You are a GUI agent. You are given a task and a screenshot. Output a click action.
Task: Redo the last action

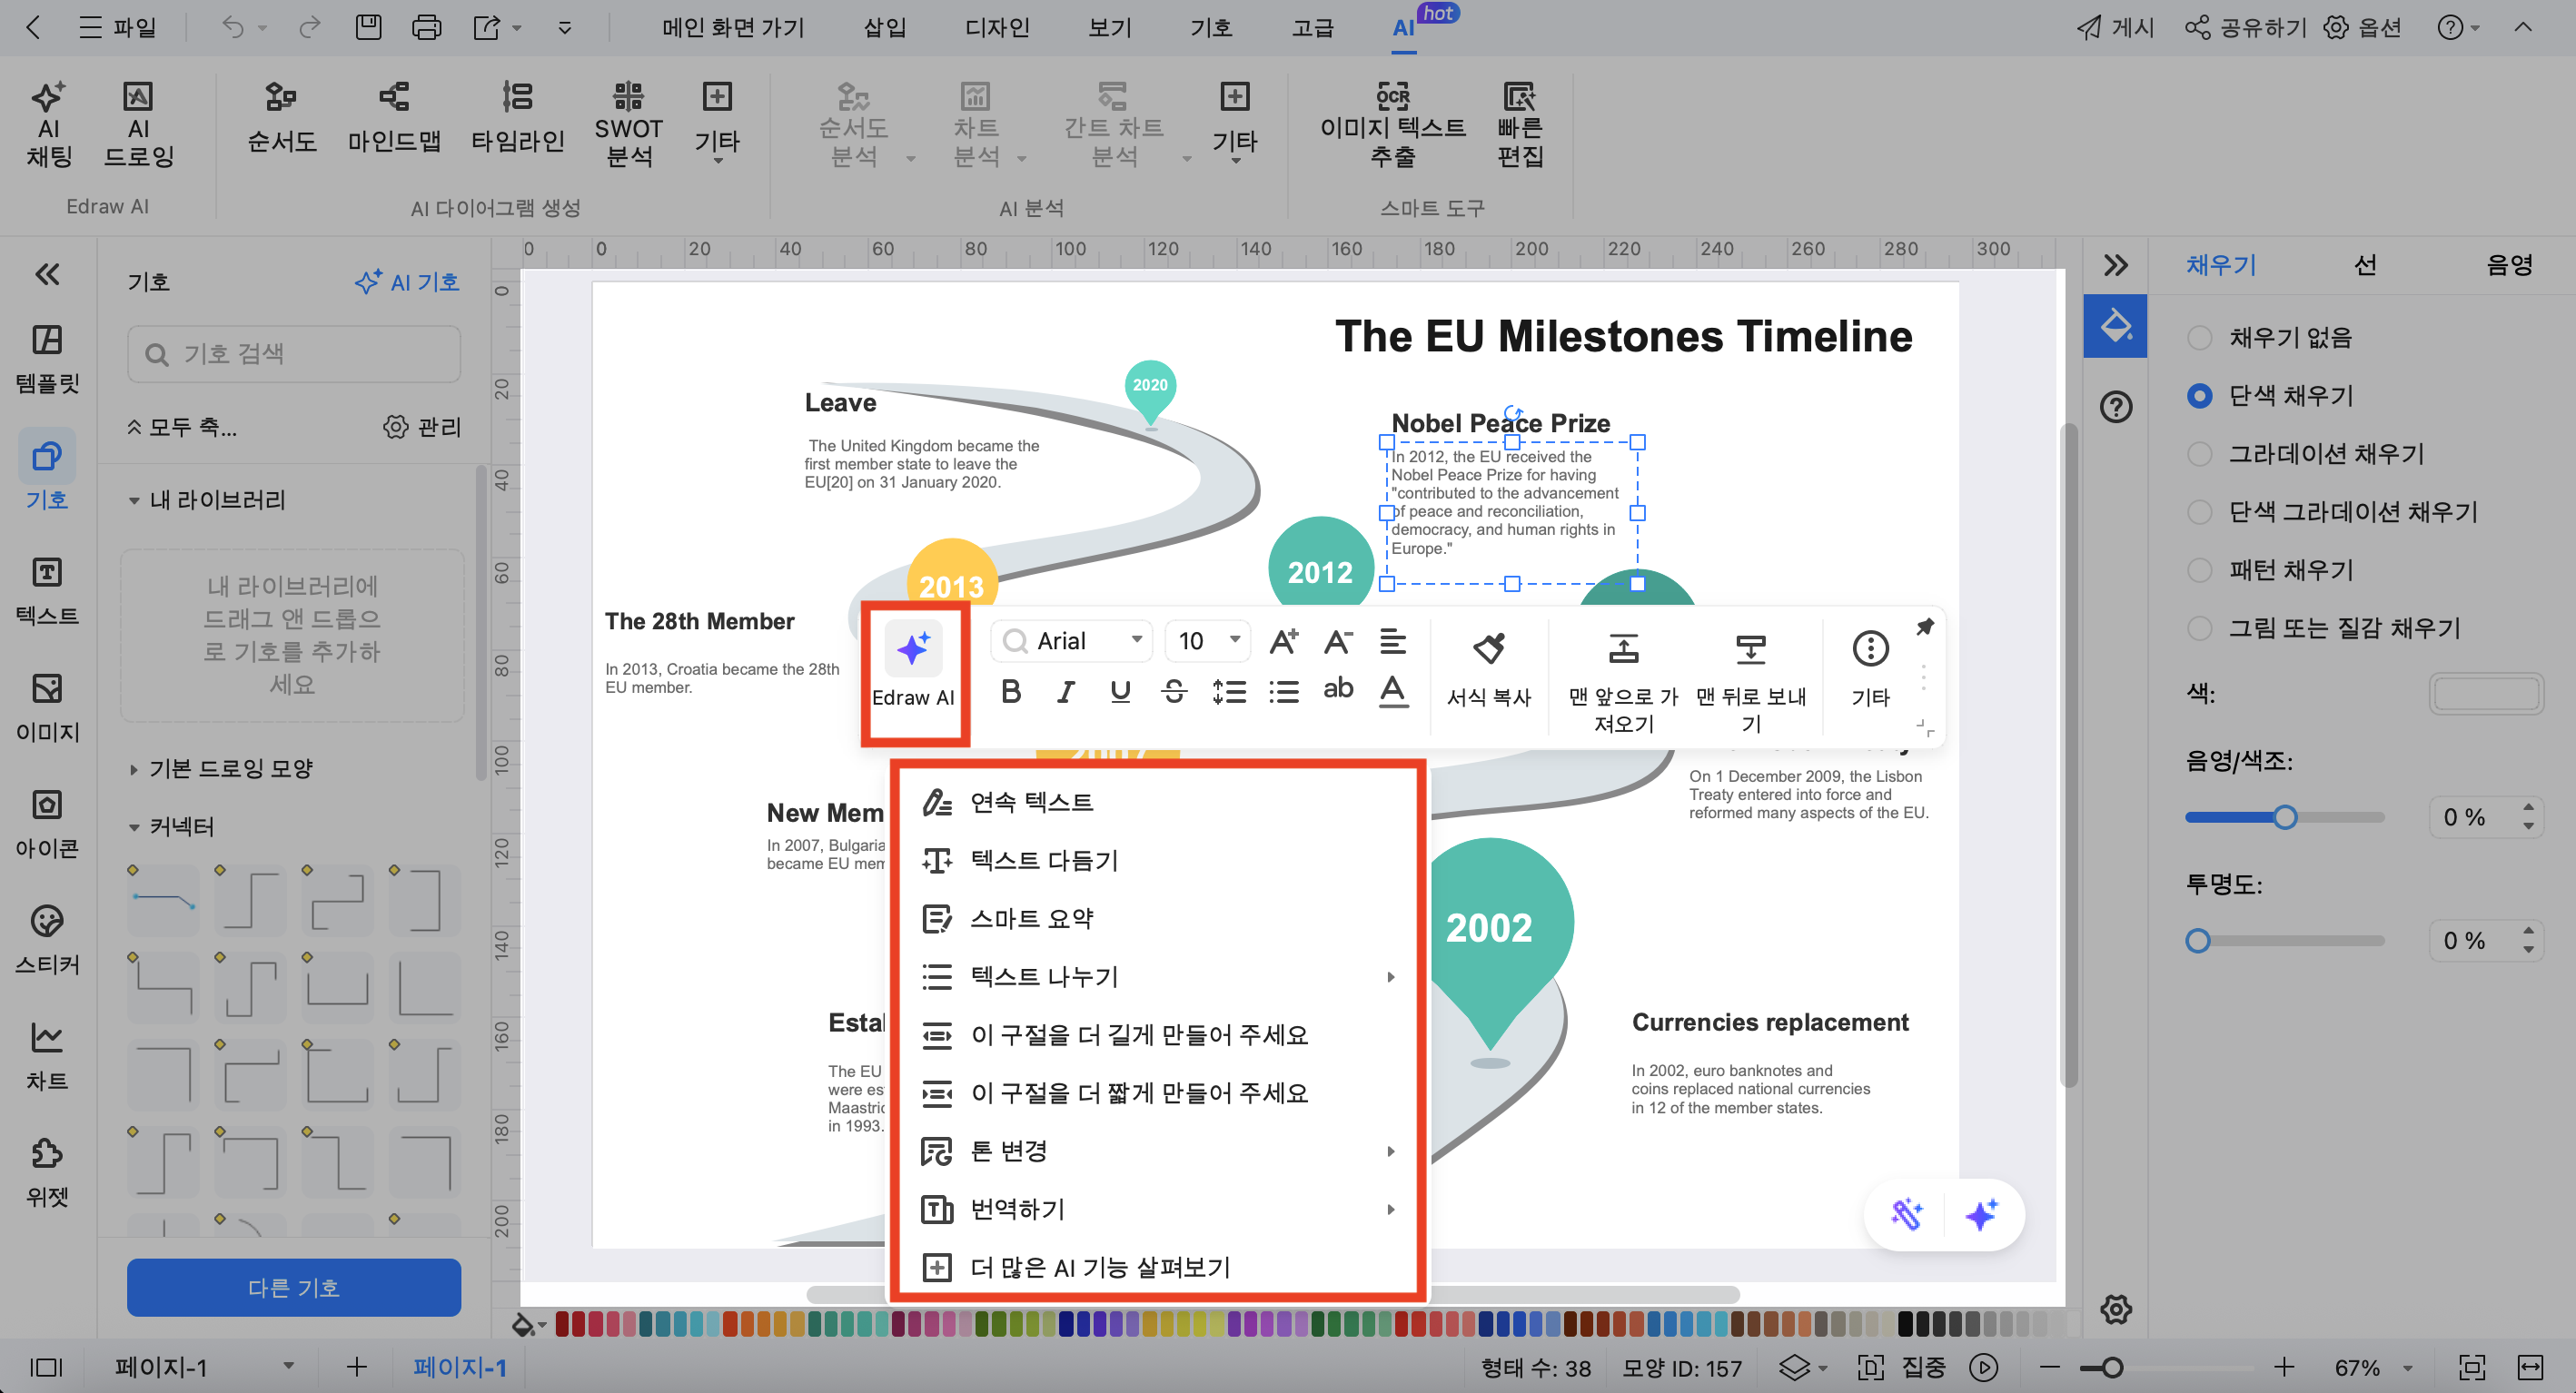(x=309, y=27)
